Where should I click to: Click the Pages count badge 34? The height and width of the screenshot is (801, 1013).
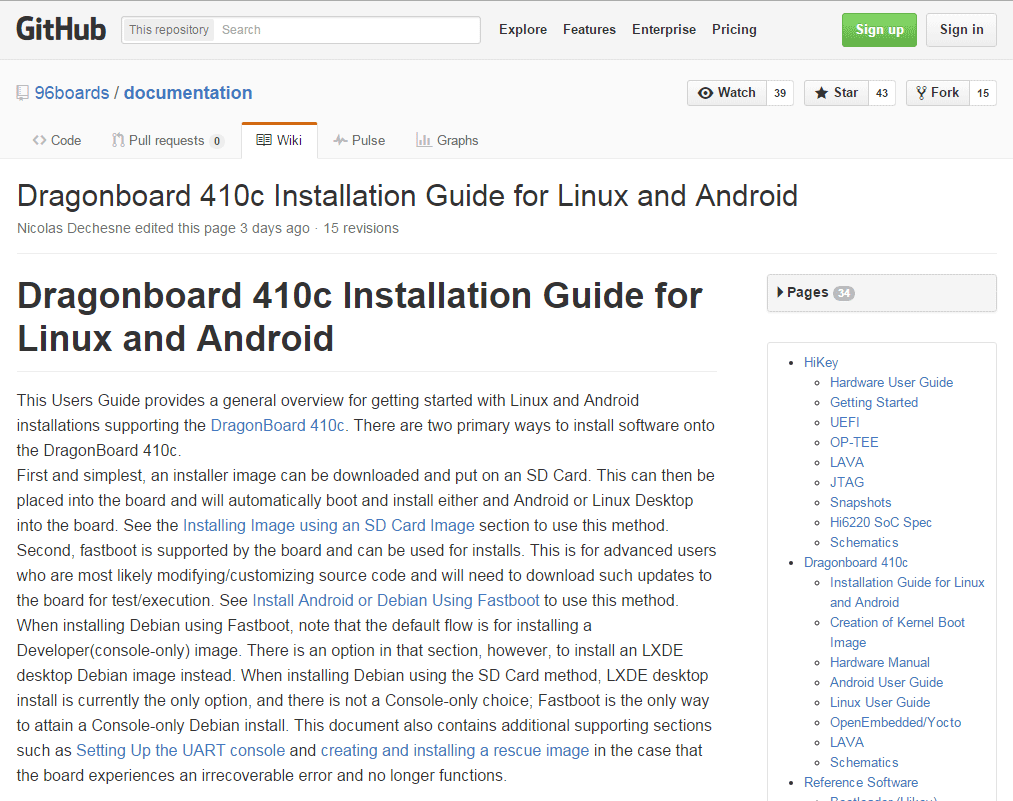(844, 293)
